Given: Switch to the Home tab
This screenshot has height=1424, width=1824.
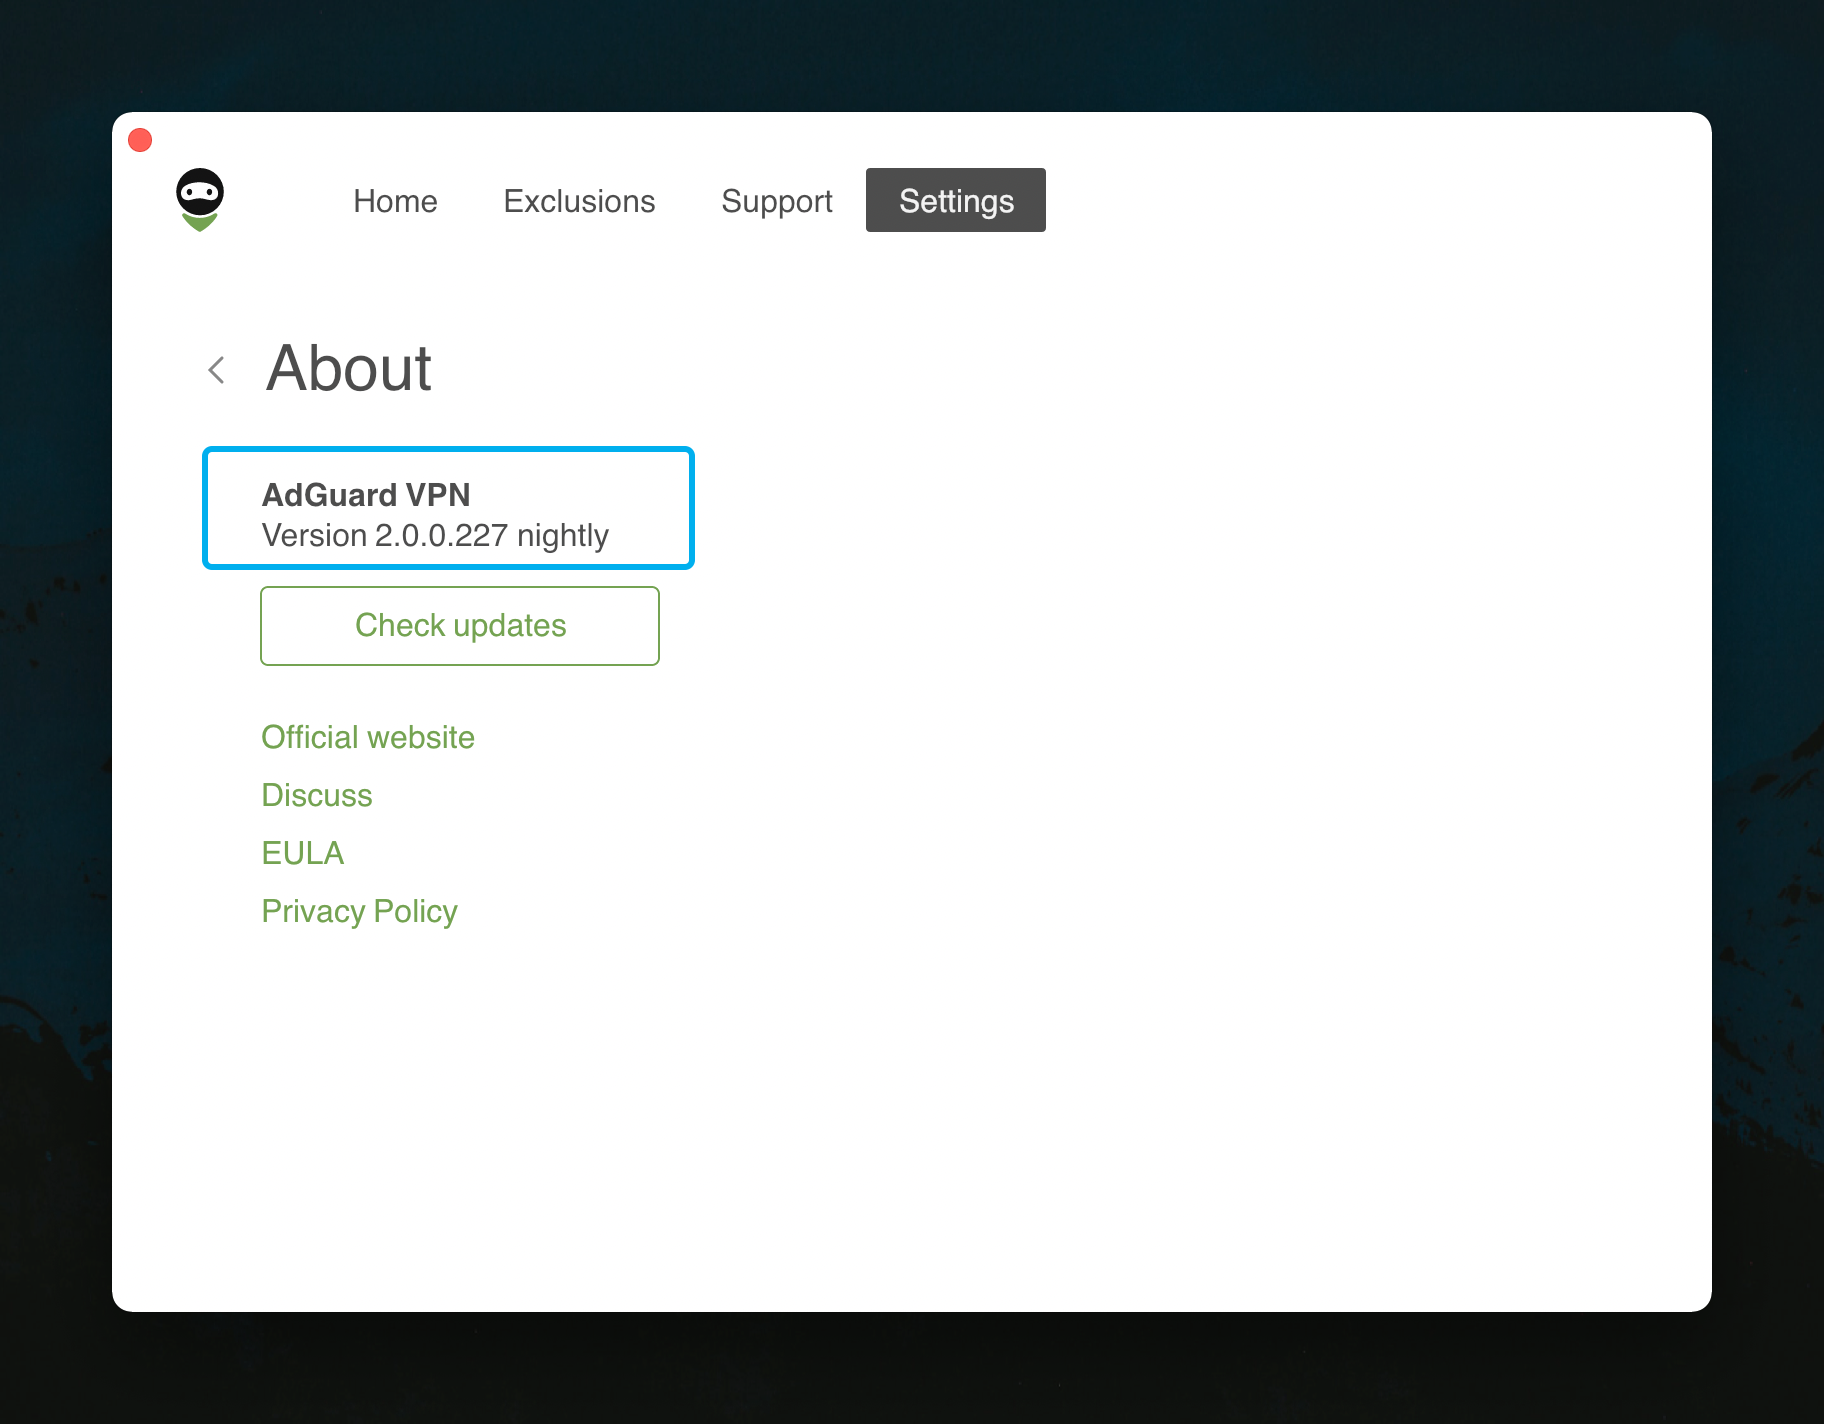Looking at the screenshot, I should click(x=395, y=201).
